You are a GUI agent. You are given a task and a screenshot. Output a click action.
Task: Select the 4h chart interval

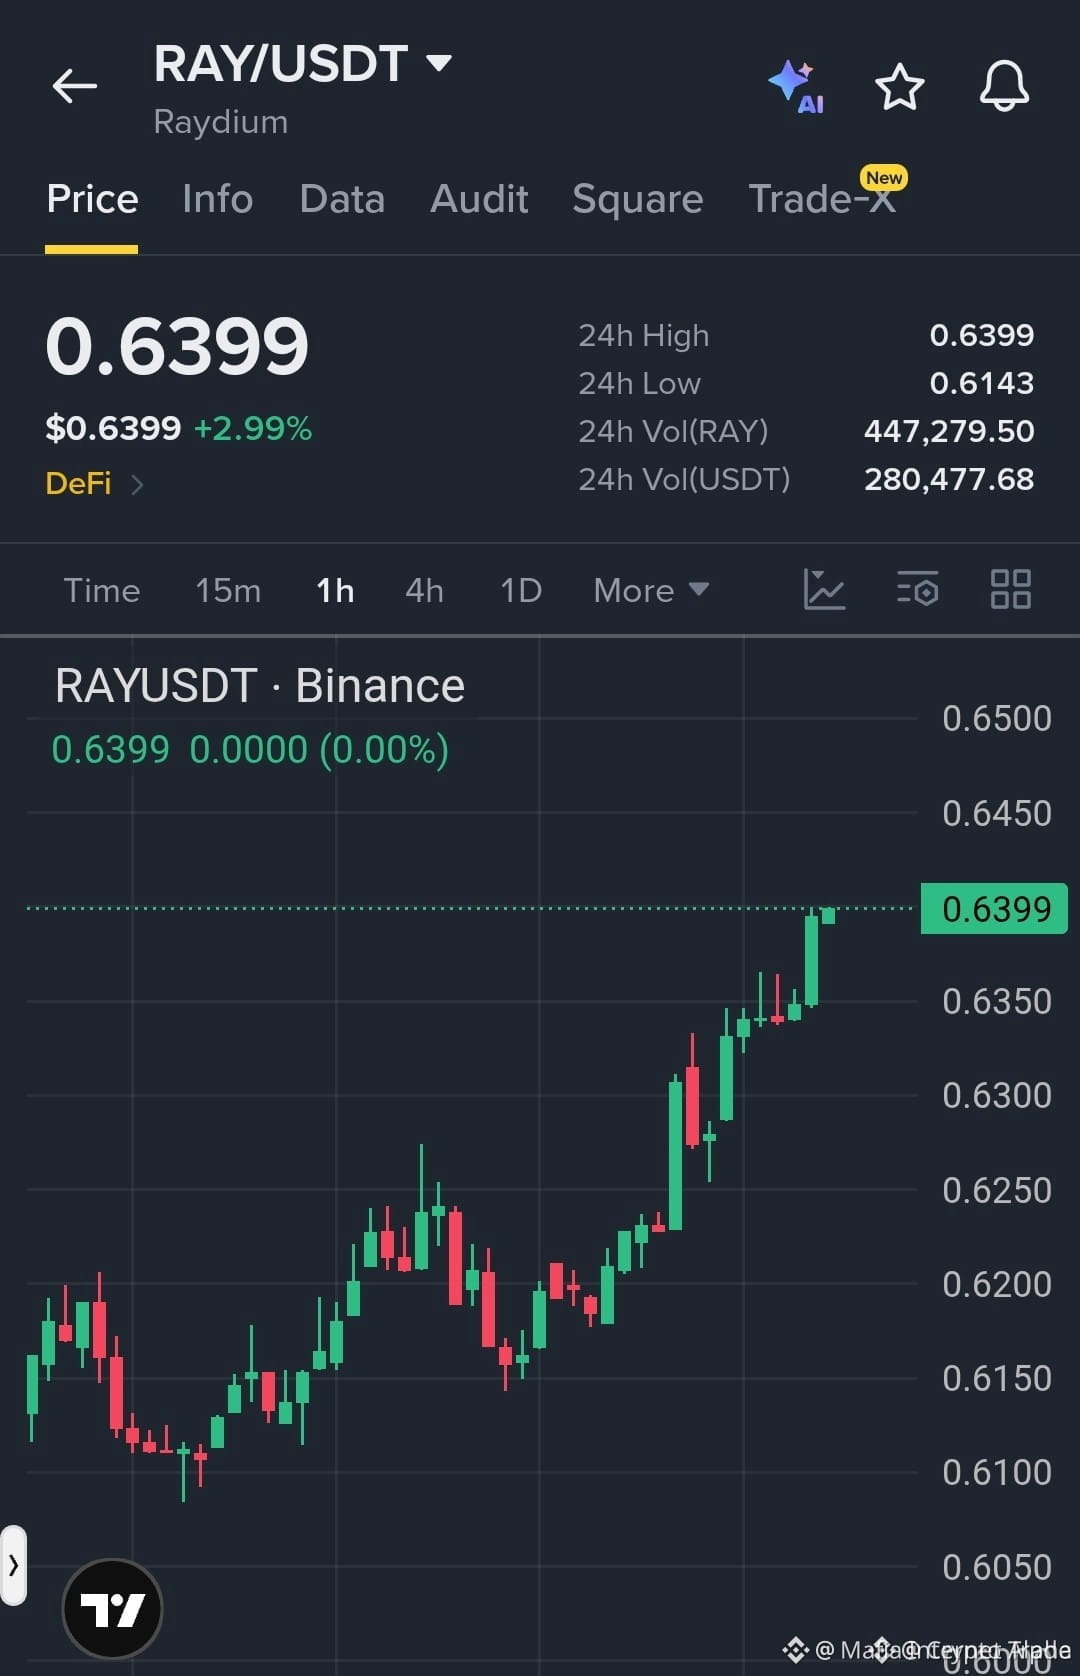point(424,590)
